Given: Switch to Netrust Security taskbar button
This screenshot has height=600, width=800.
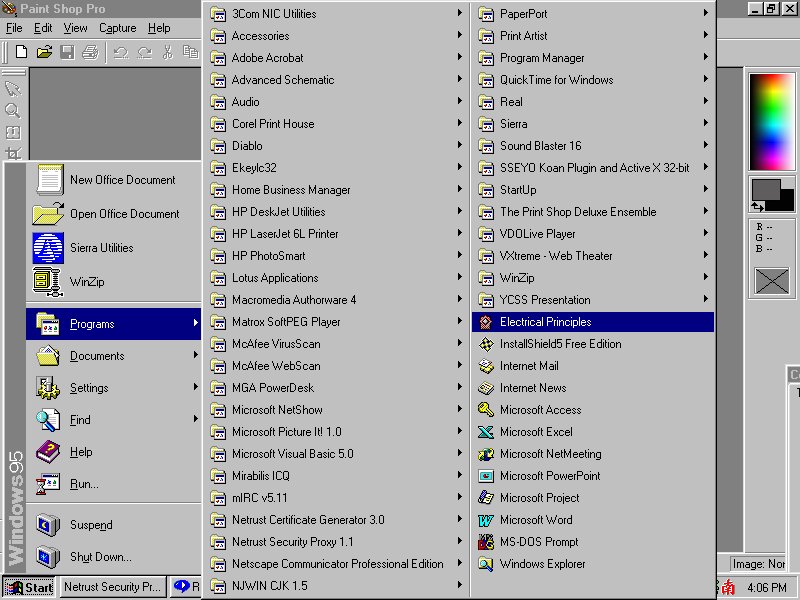Looking at the screenshot, I should (x=112, y=587).
